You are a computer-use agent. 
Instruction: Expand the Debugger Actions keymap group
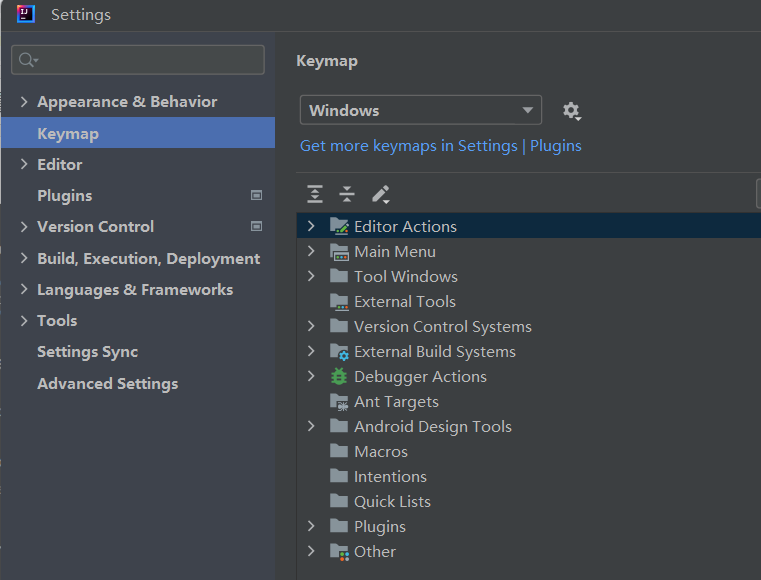tap(311, 376)
